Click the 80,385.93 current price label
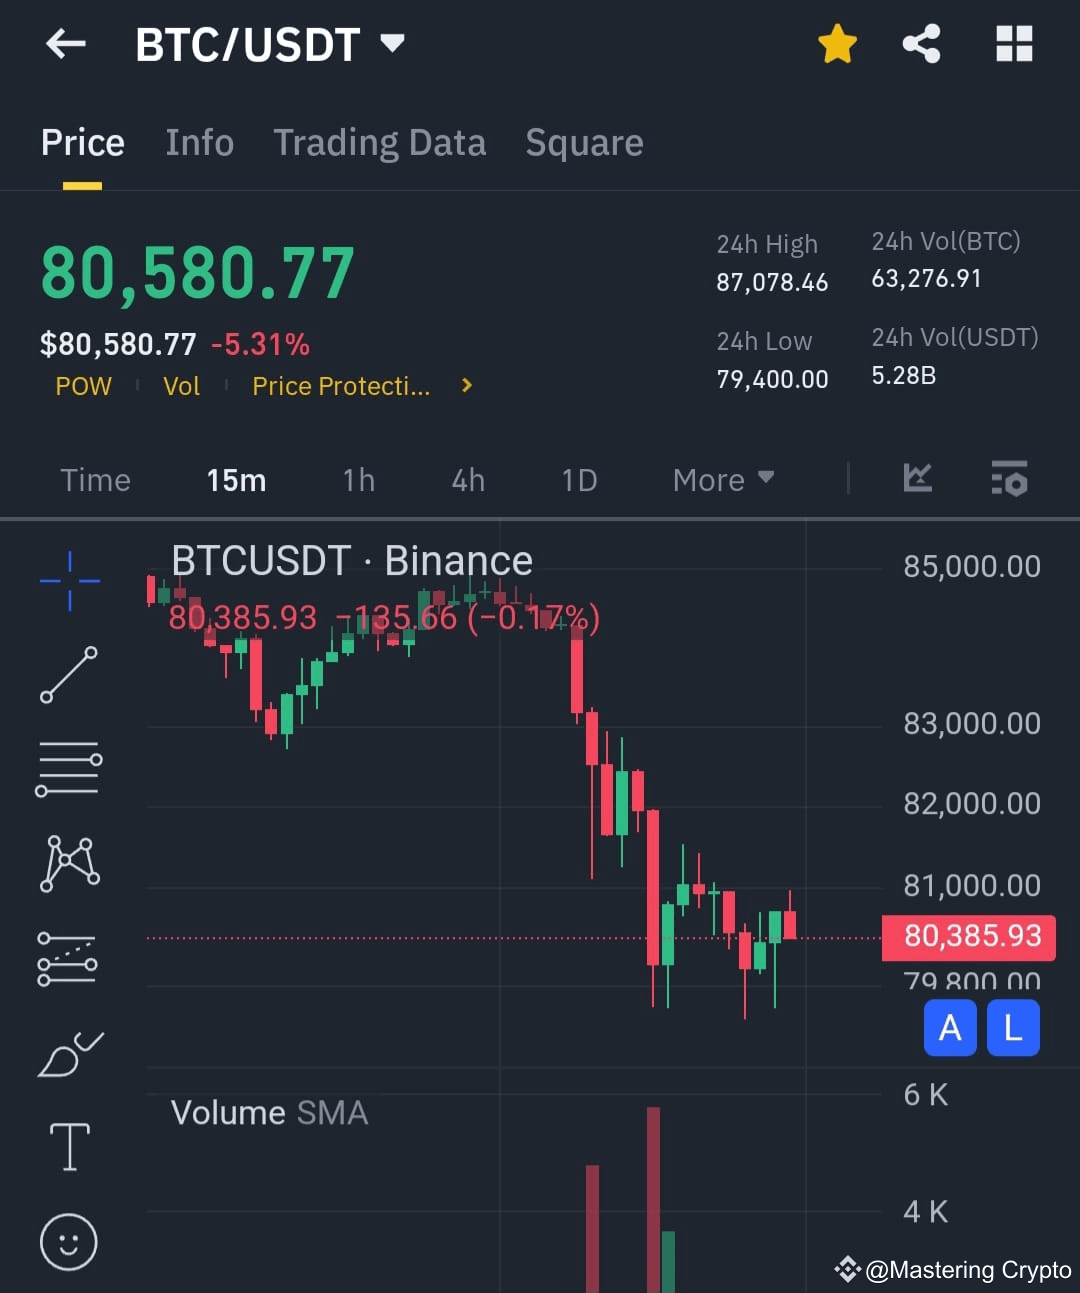This screenshot has height=1293, width=1080. tap(968, 937)
